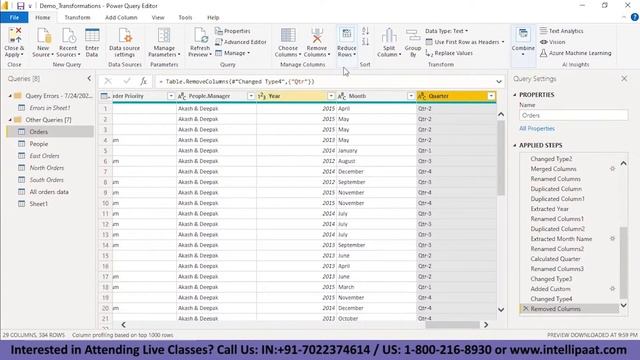The image size is (640, 360).
Task: Open Data source settings
Action: [x=124, y=36]
